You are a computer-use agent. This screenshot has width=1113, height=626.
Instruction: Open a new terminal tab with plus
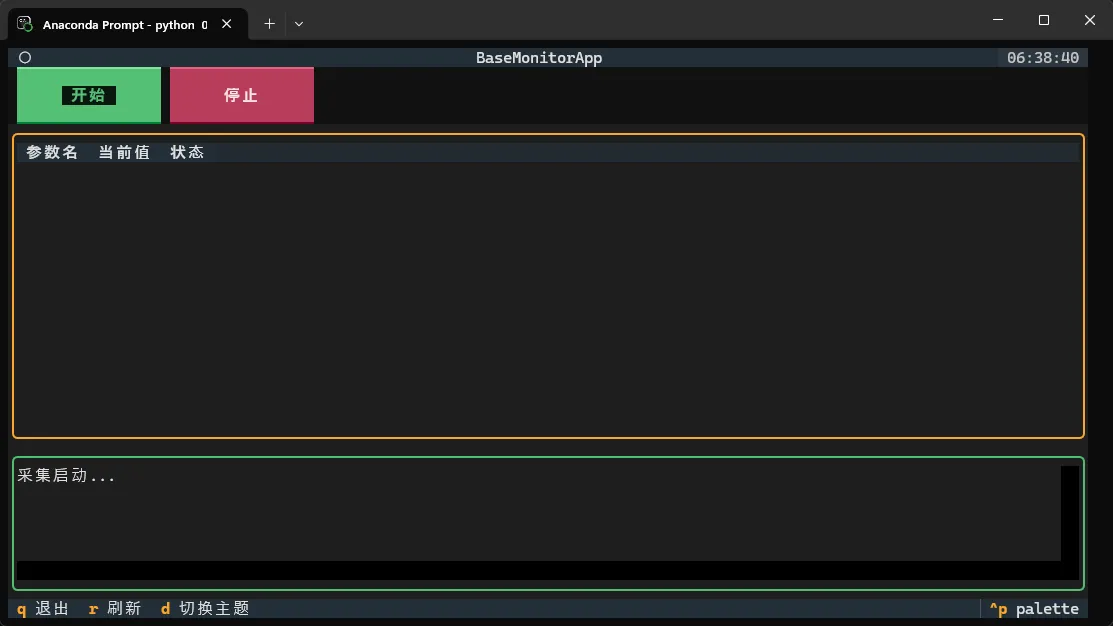pos(269,23)
